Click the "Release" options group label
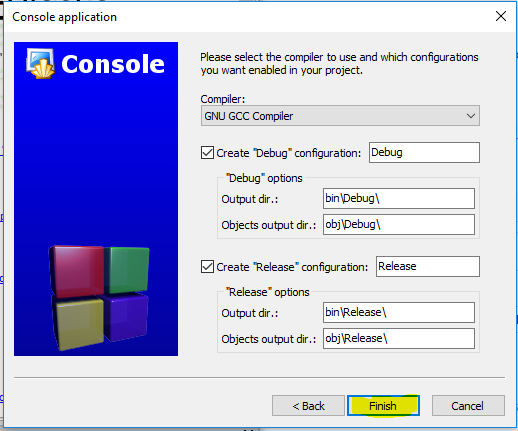The height and width of the screenshot is (431, 518). [x=268, y=292]
